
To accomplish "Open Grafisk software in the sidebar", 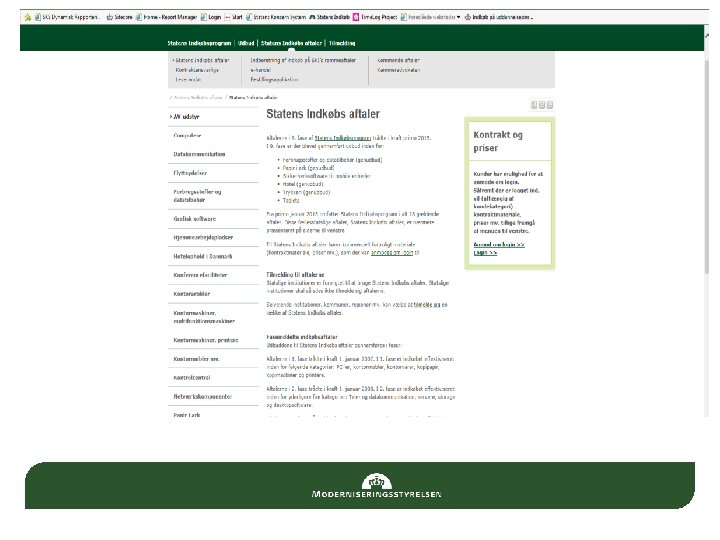I will pos(195,219).
